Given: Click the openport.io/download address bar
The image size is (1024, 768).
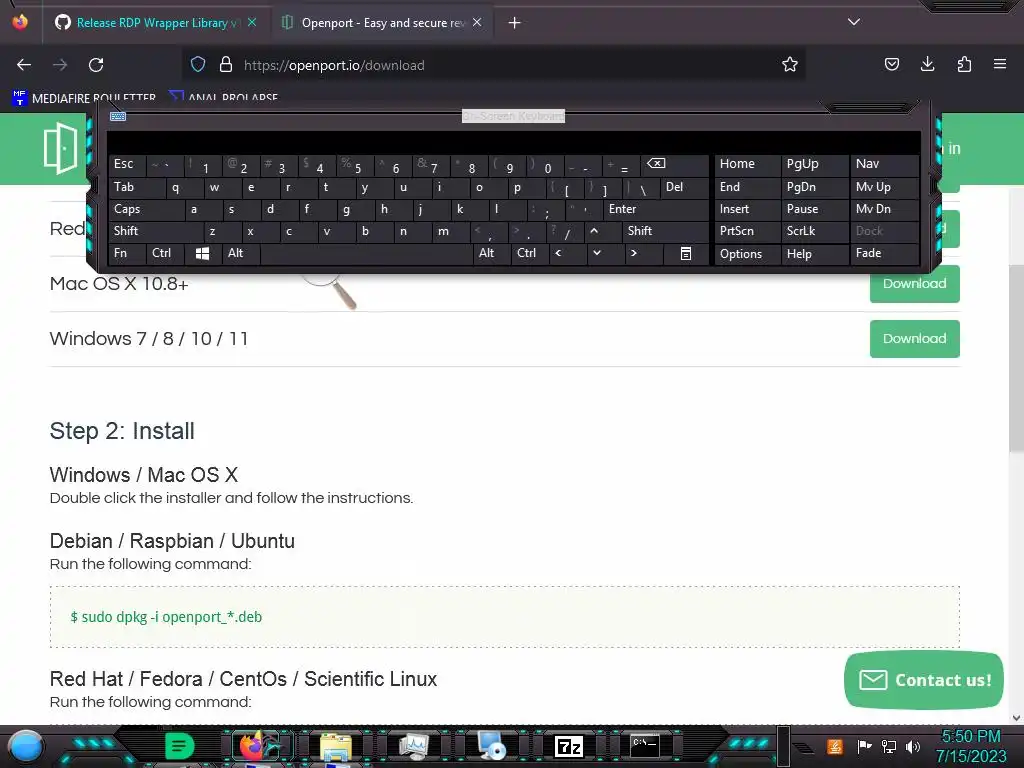Looking at the screenshot, I should click(x=496, y=65).
